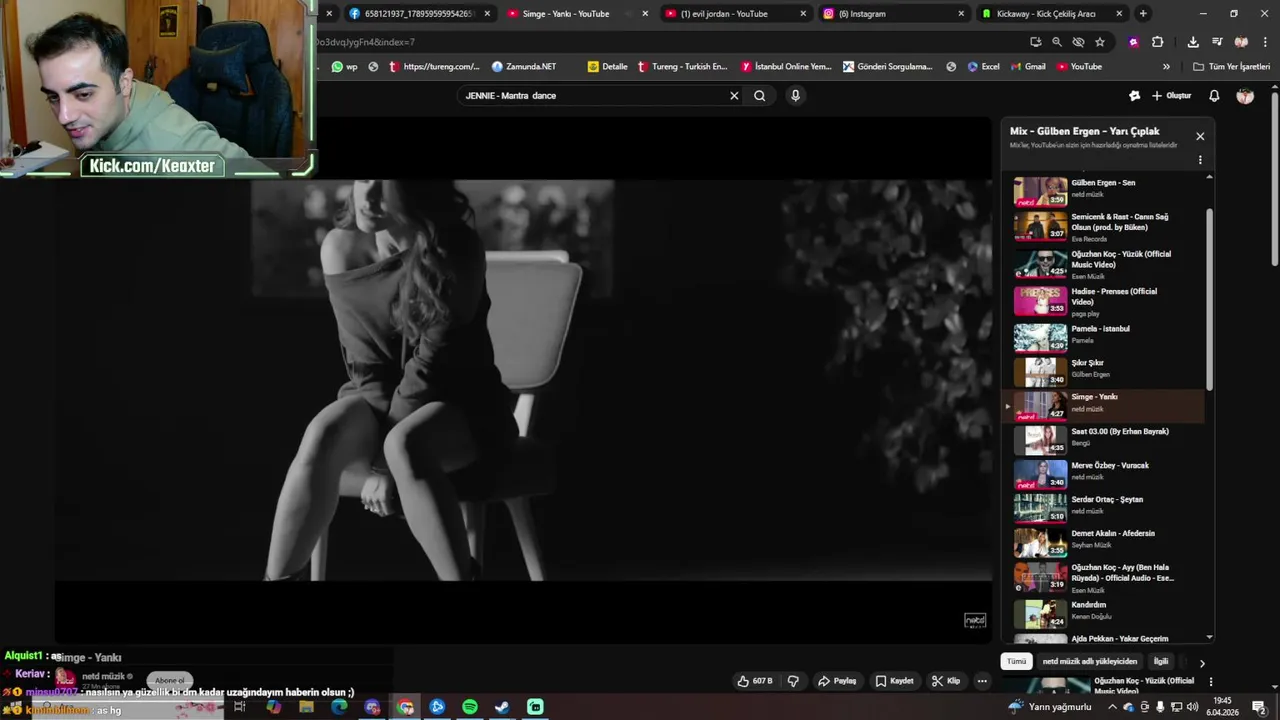Click the Abone ol subscribe button

point(169,680)
